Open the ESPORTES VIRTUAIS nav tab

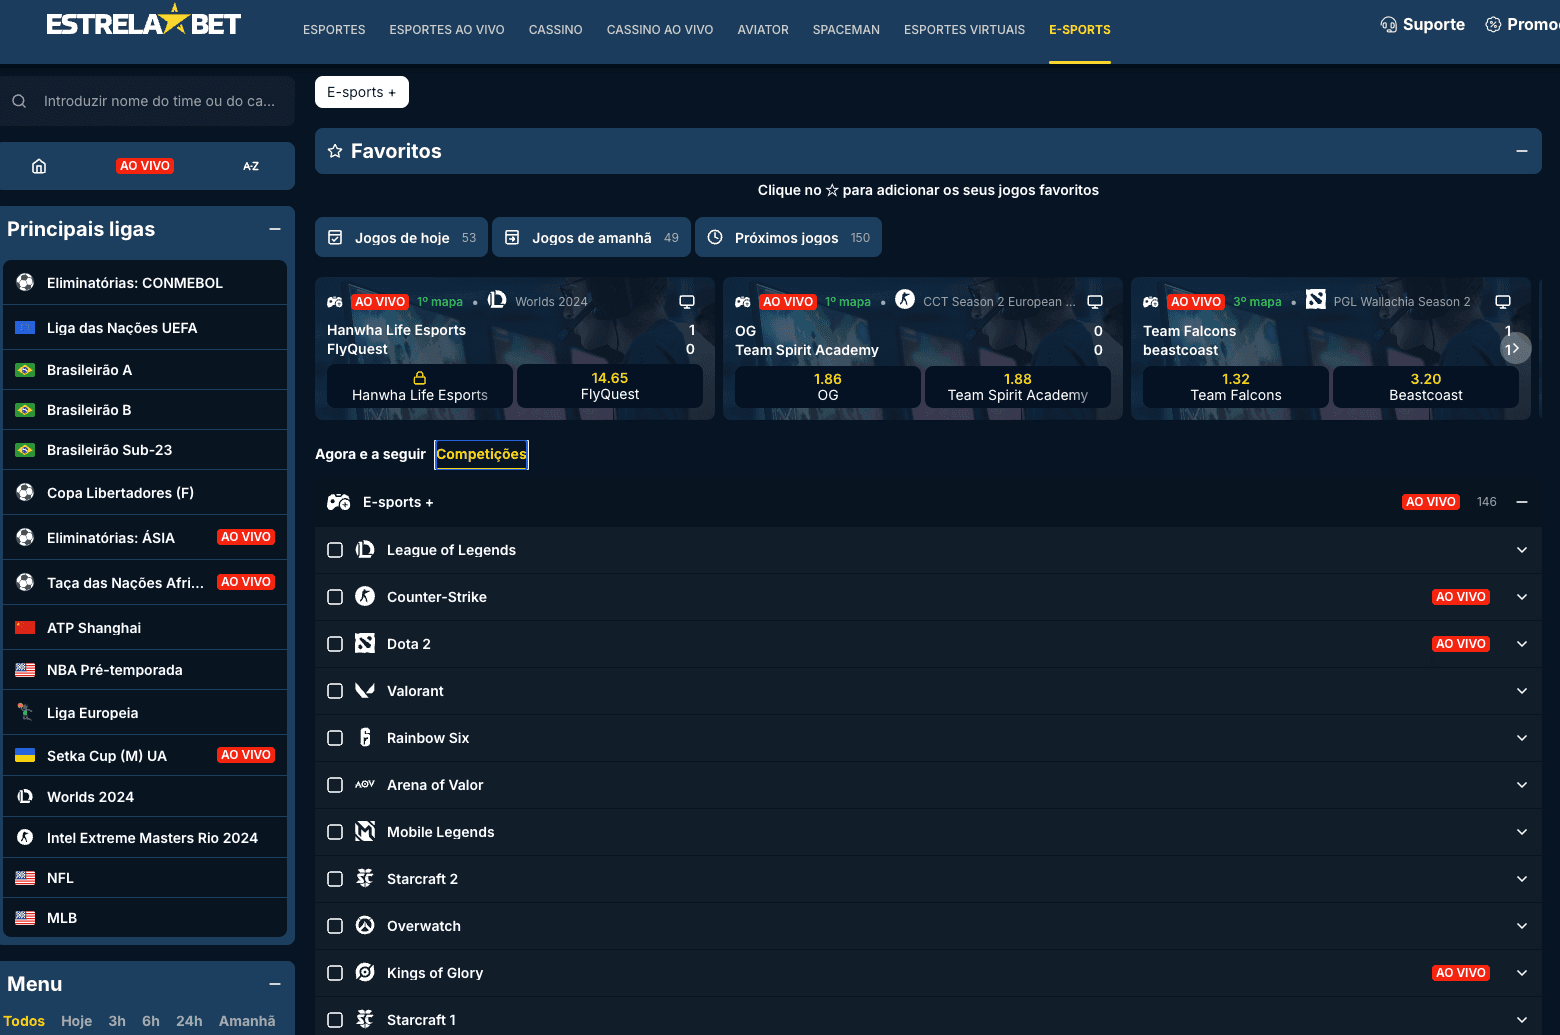coord(964,30)
